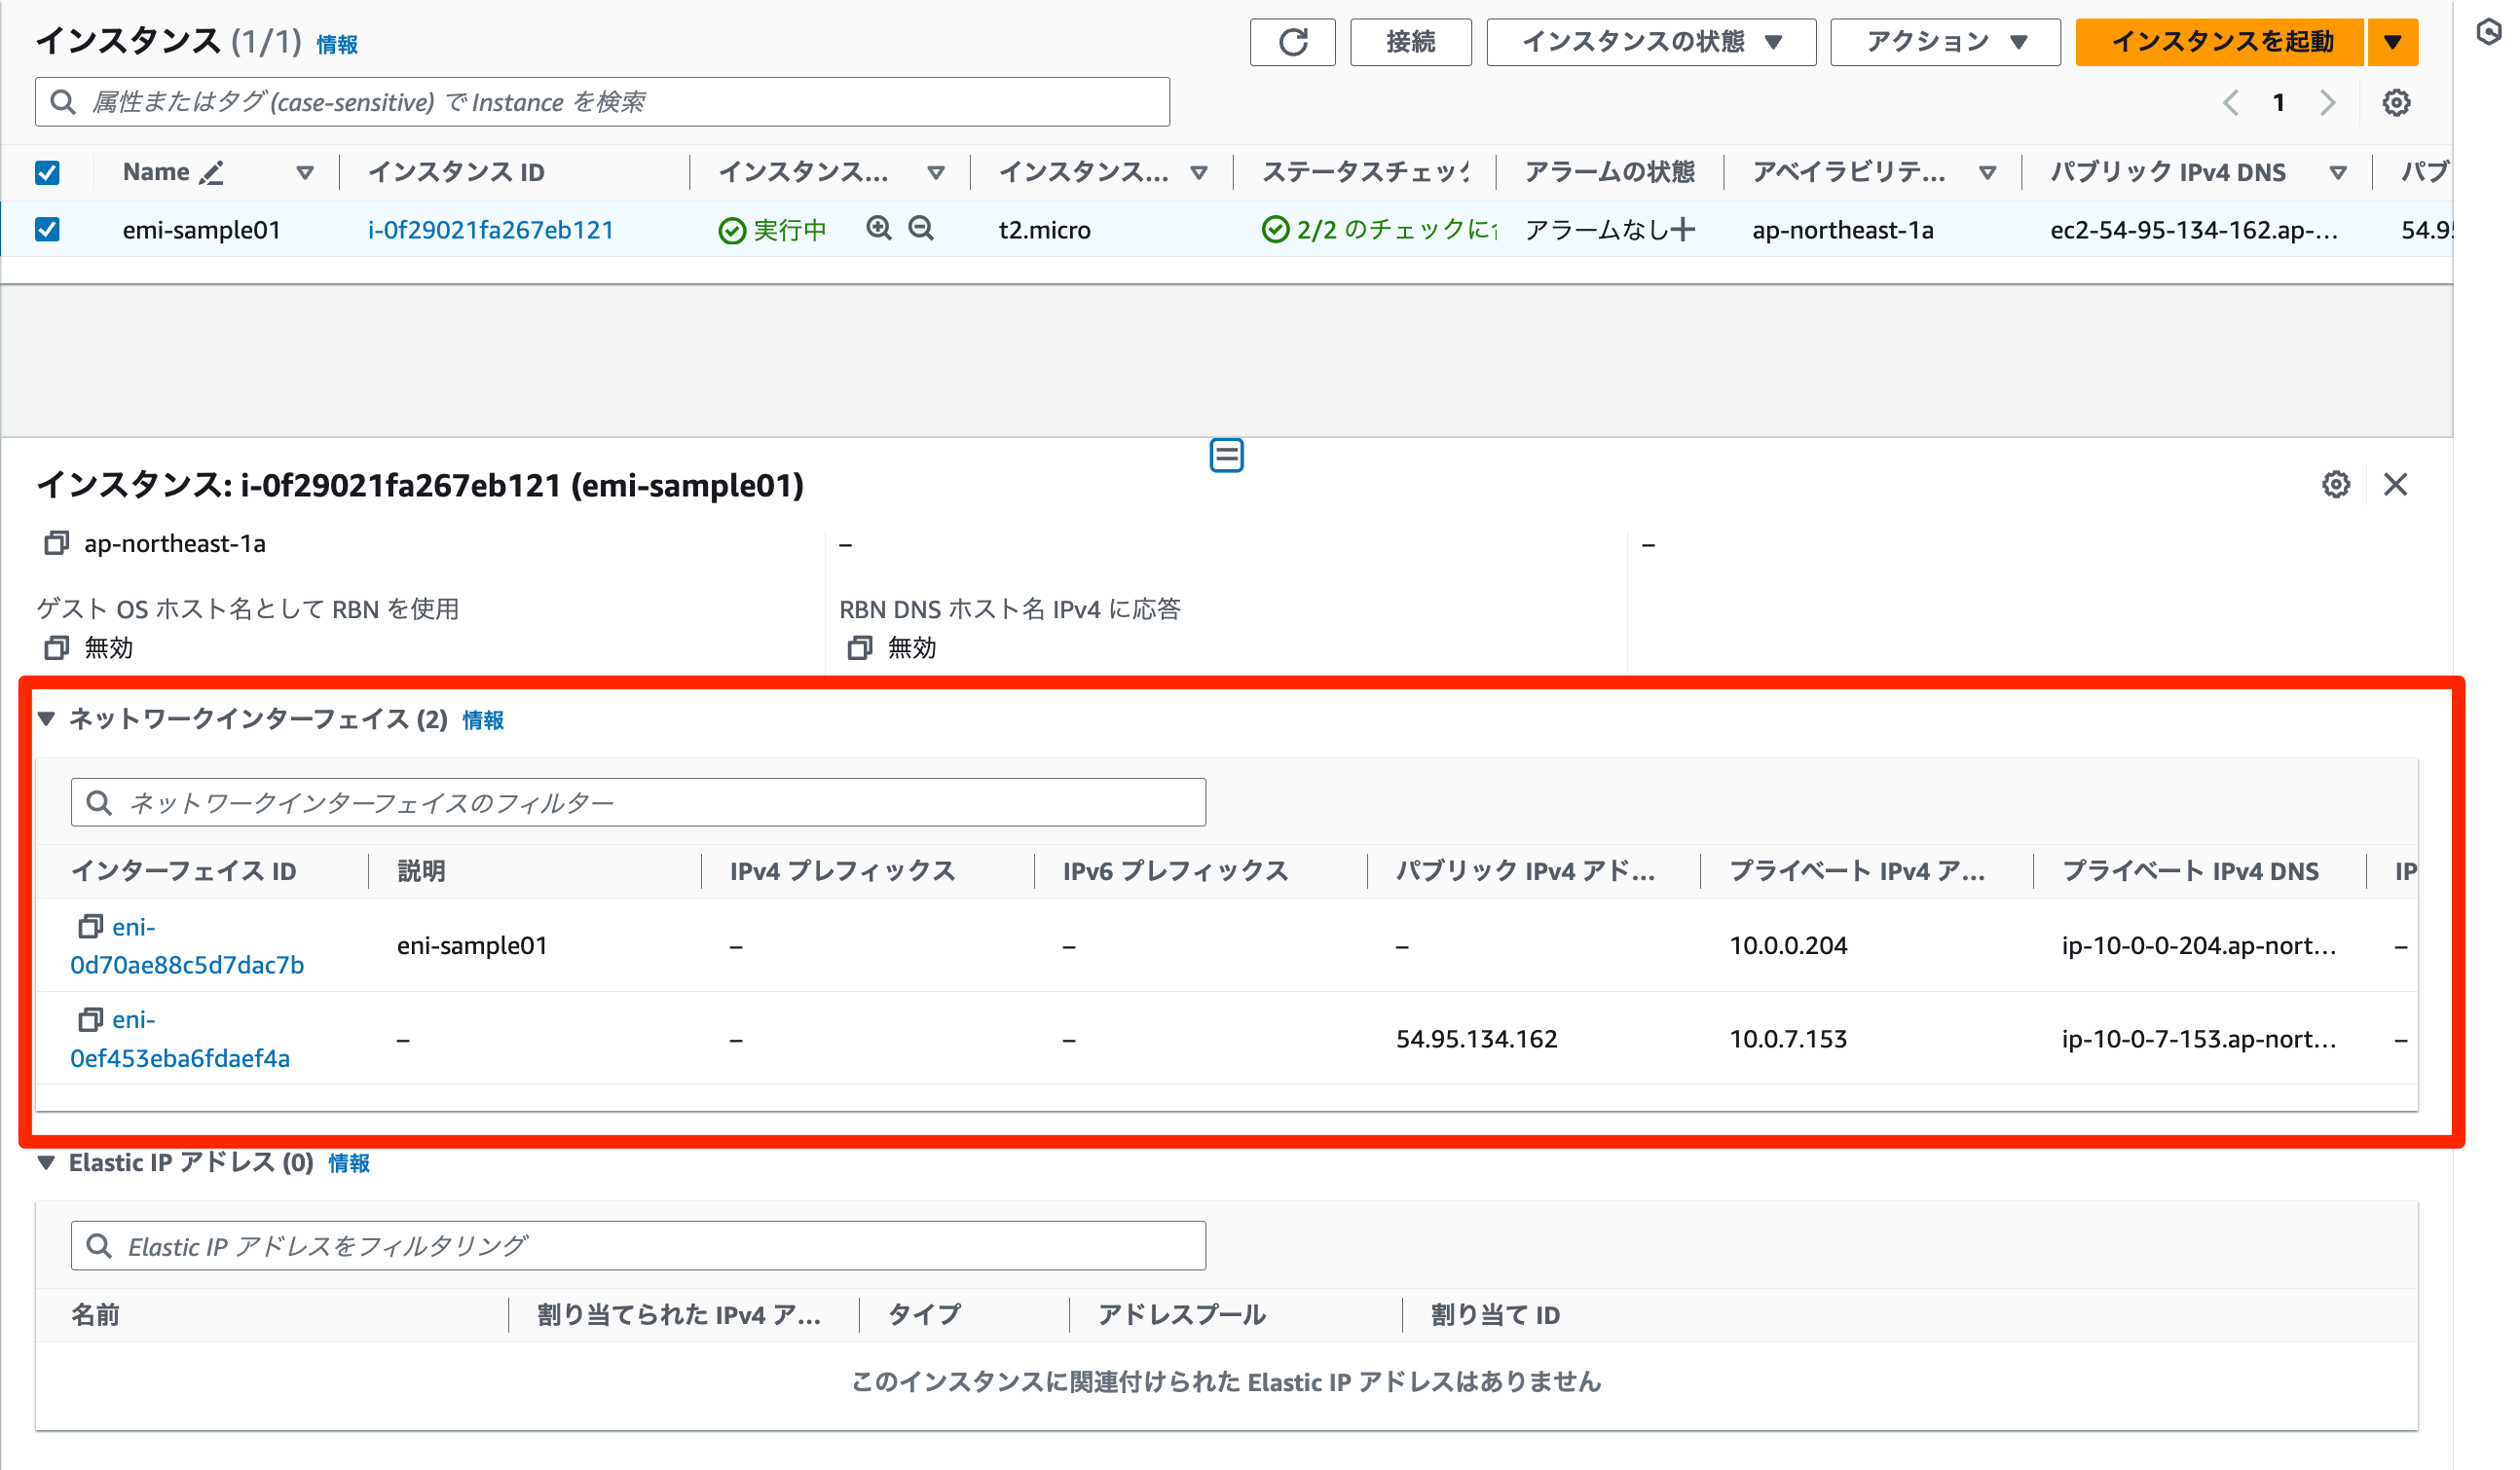The image size is (2520, 1470).
Task: Copy interface ID eni-0d70ae88c5d7dac7b
Action: (89, 926)
